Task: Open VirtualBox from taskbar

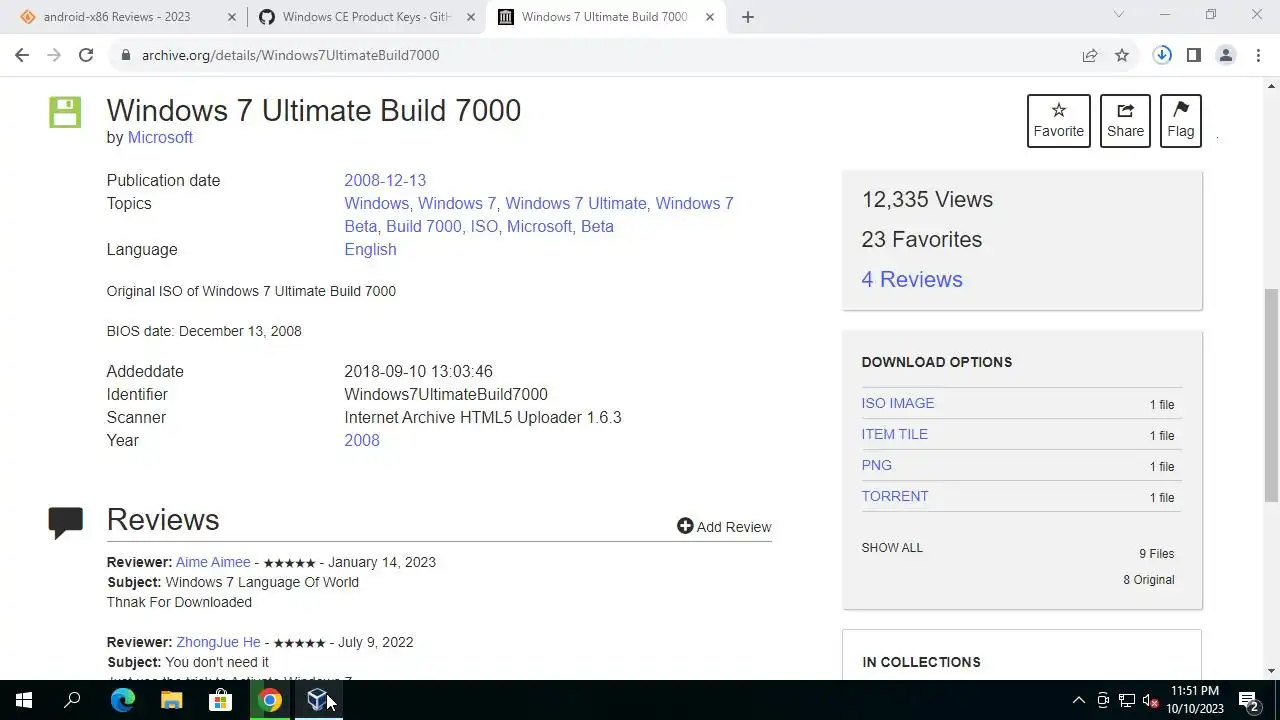Action: tap(318, 700)
